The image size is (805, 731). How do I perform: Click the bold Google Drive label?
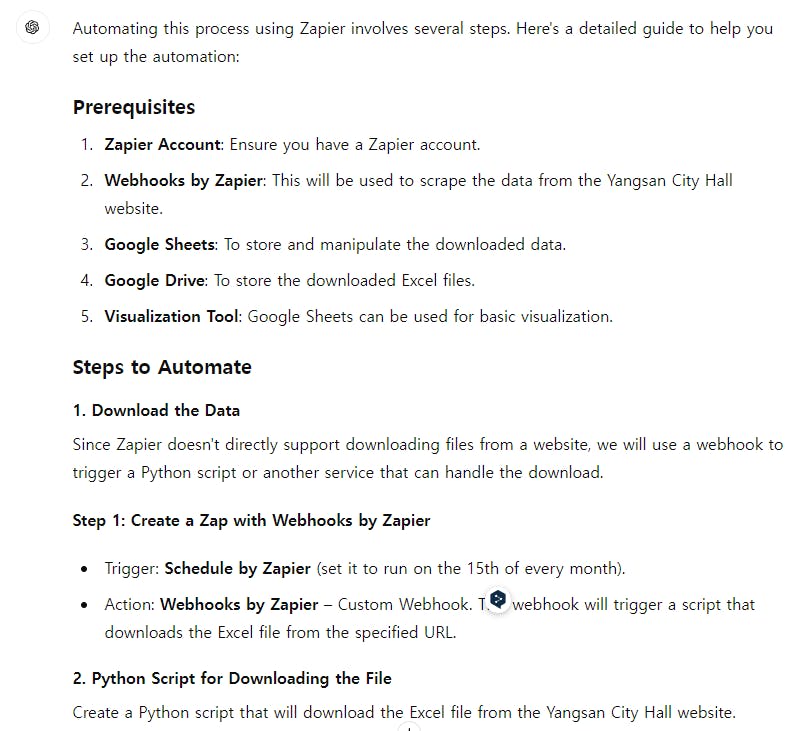pos(155,280)
